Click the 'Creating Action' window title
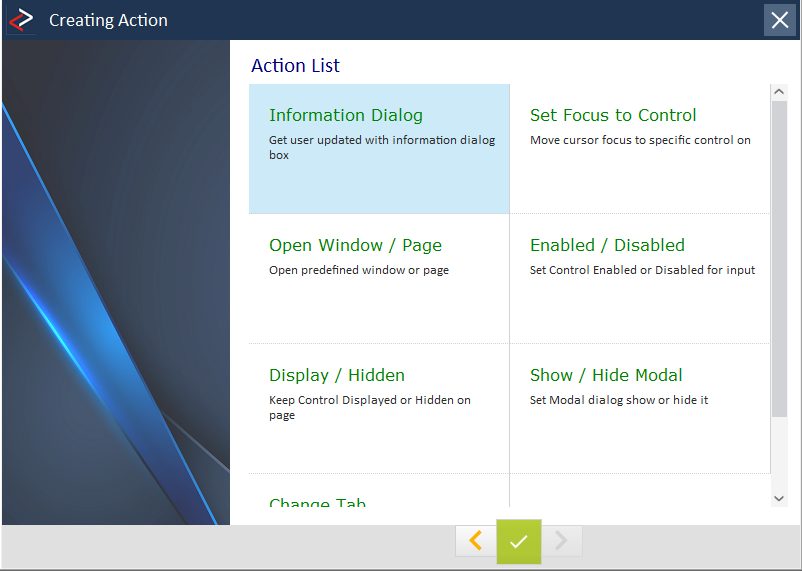Viewport: 802px width, 571px height. click(108, 20)
